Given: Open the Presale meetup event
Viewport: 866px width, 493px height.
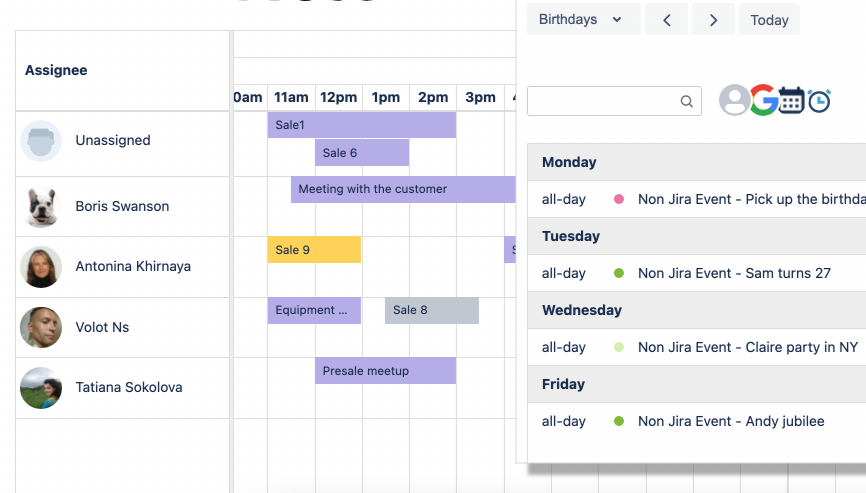Looking at the screenshot, I should (x=385, y=371).
